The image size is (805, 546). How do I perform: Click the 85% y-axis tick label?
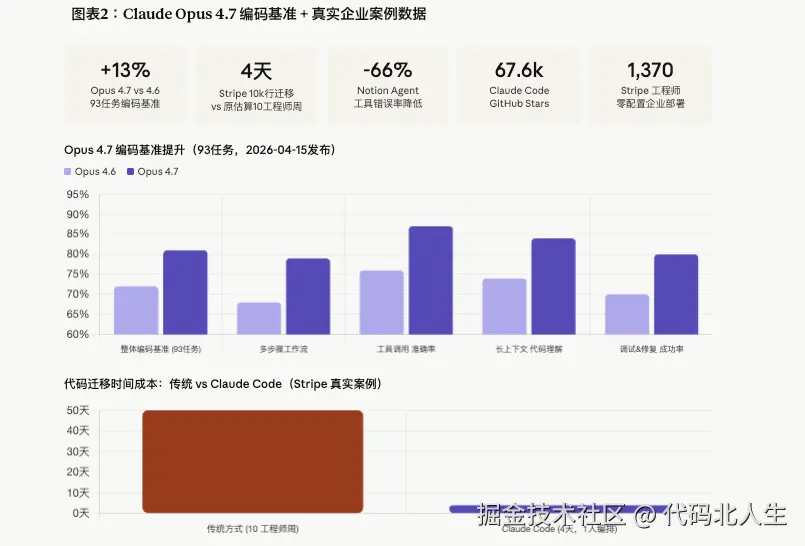point(78,234)
